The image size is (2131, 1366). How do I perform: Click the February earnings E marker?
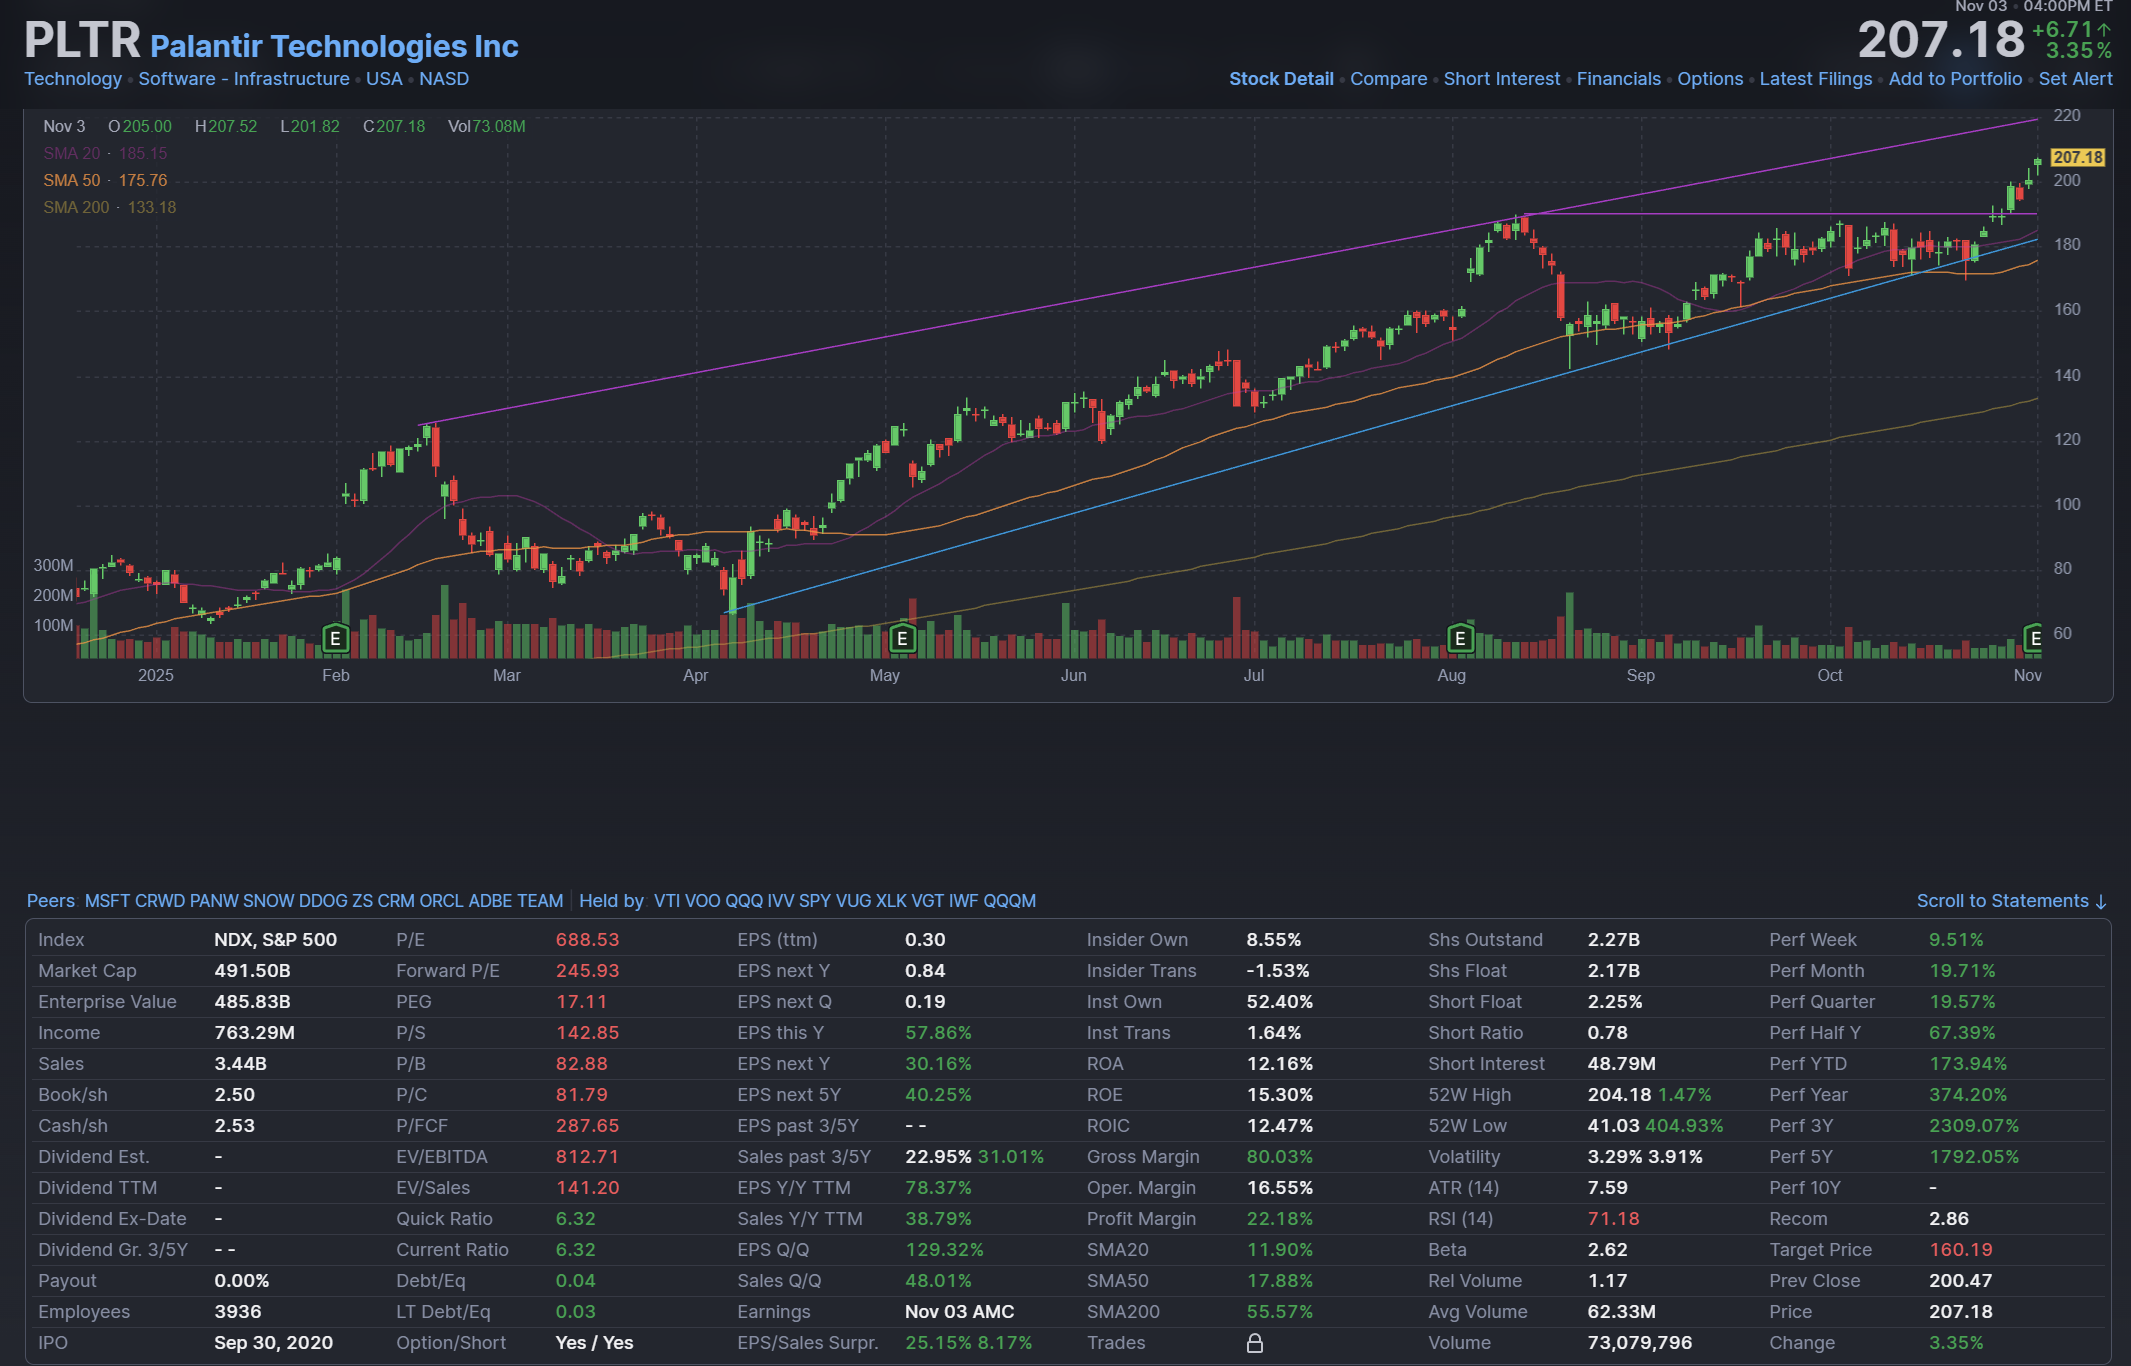click(335, 638)
